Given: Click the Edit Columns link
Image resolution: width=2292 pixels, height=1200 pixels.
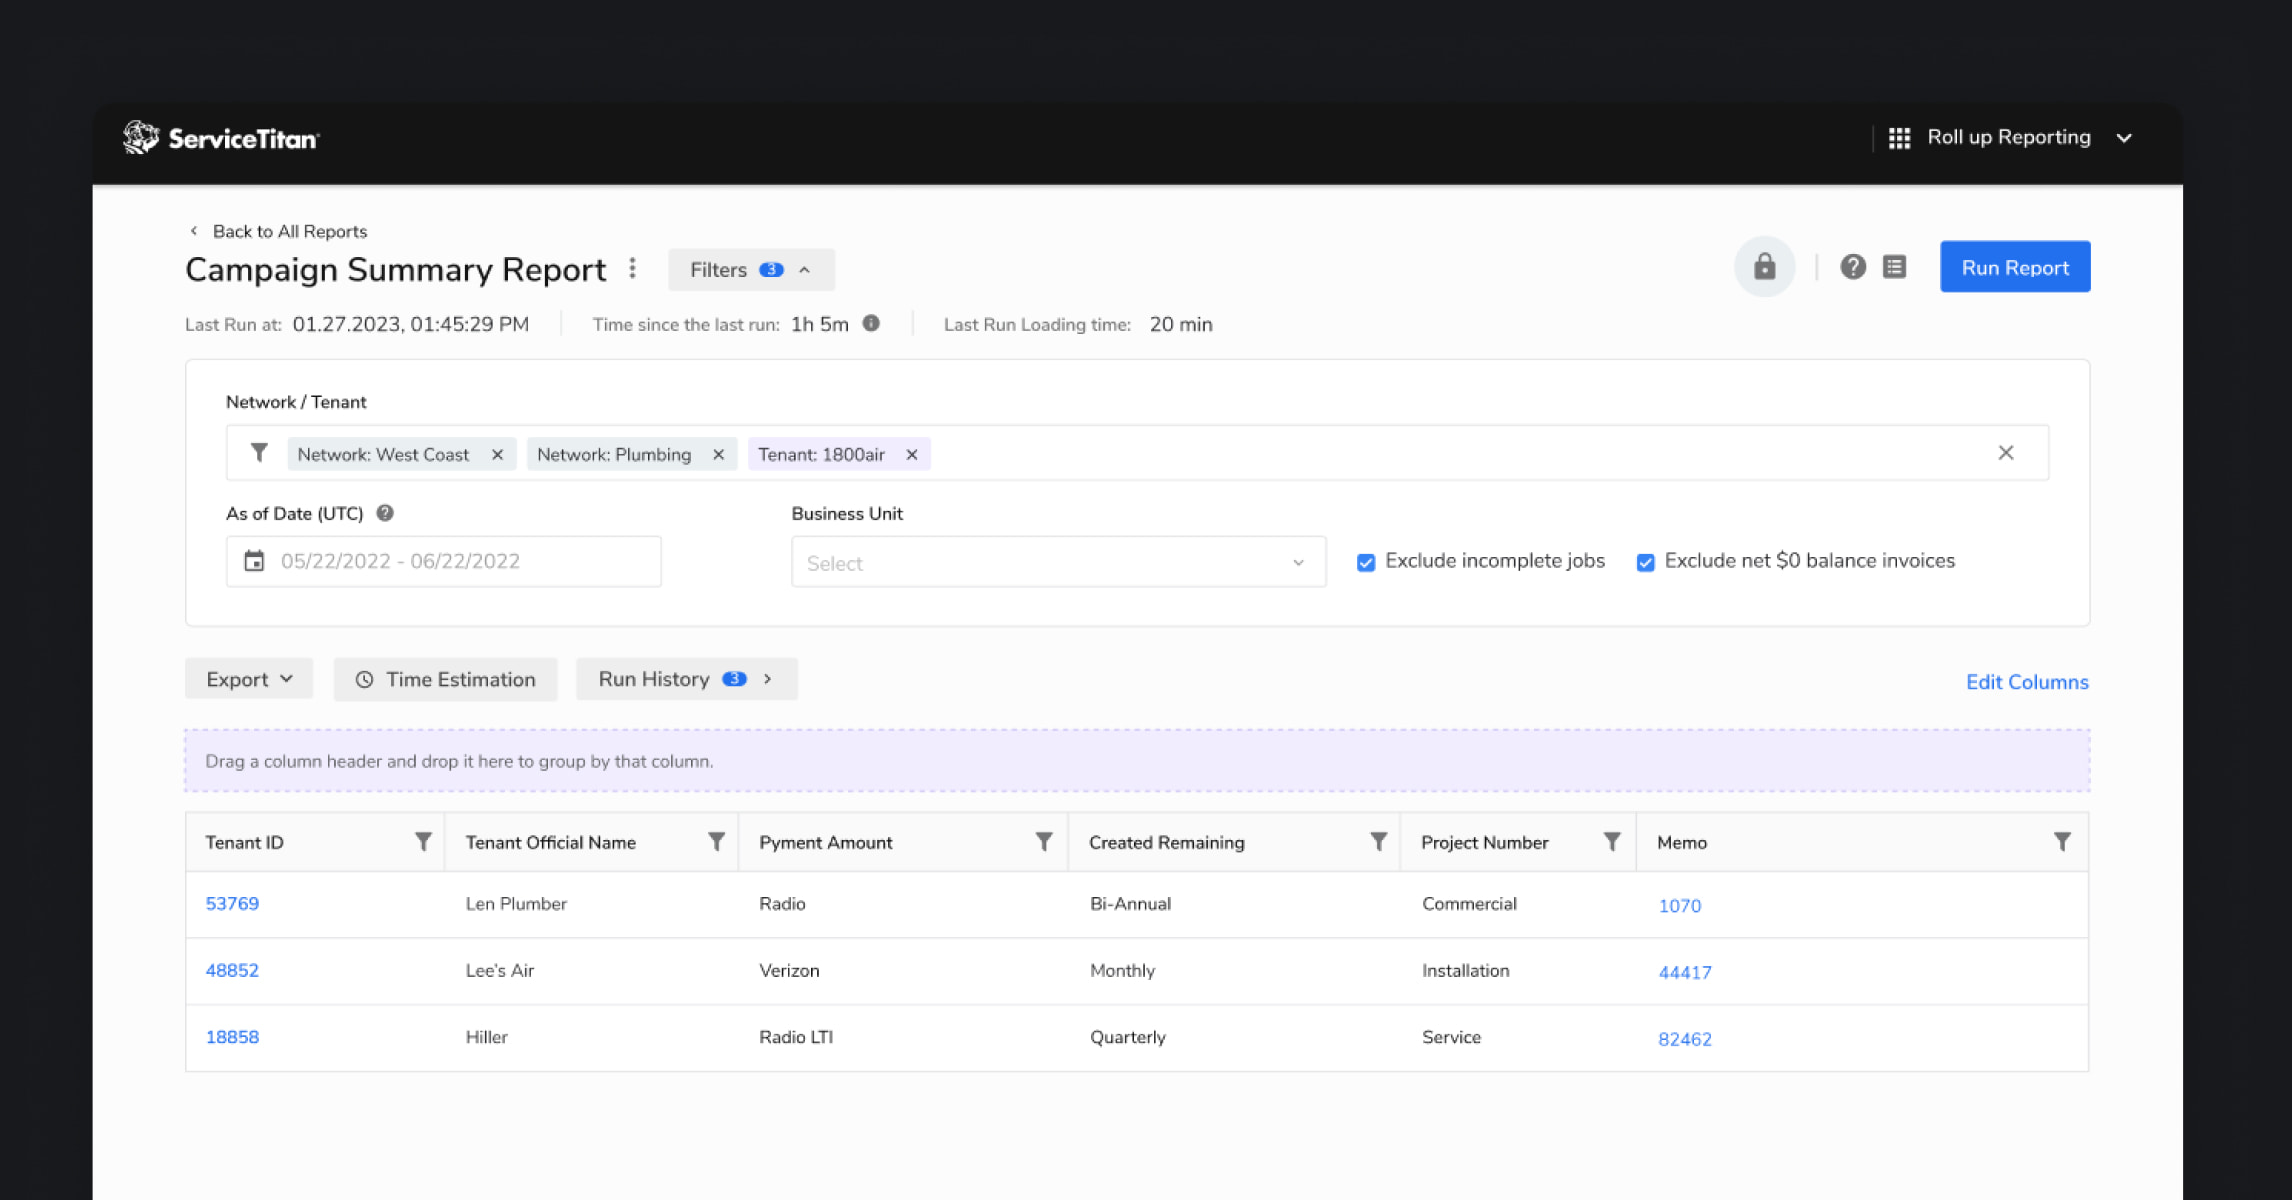Looking at the screenshot, I should coord(2026,682).
